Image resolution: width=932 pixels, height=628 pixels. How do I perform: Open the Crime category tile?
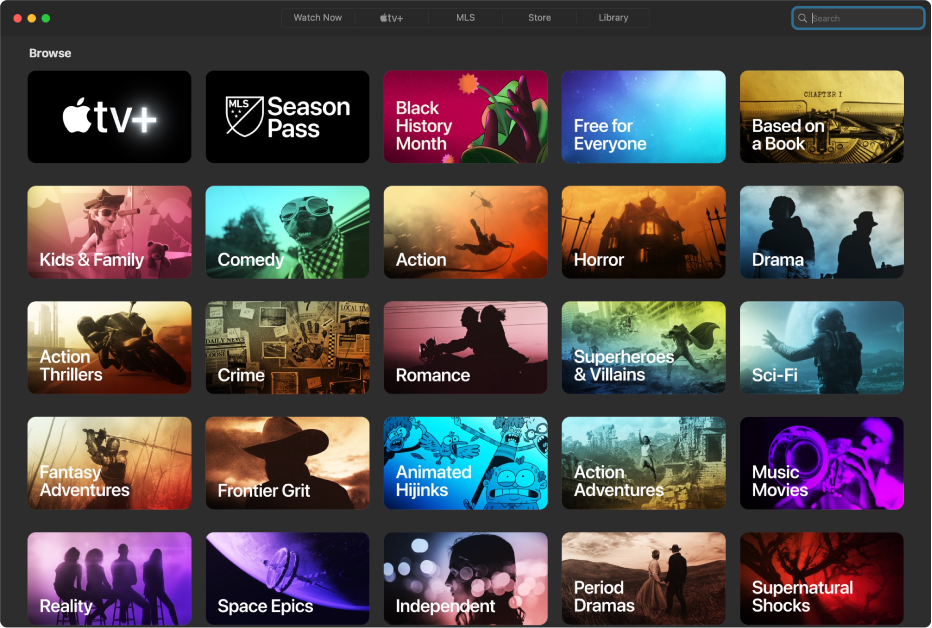click(x=287, y=347)
